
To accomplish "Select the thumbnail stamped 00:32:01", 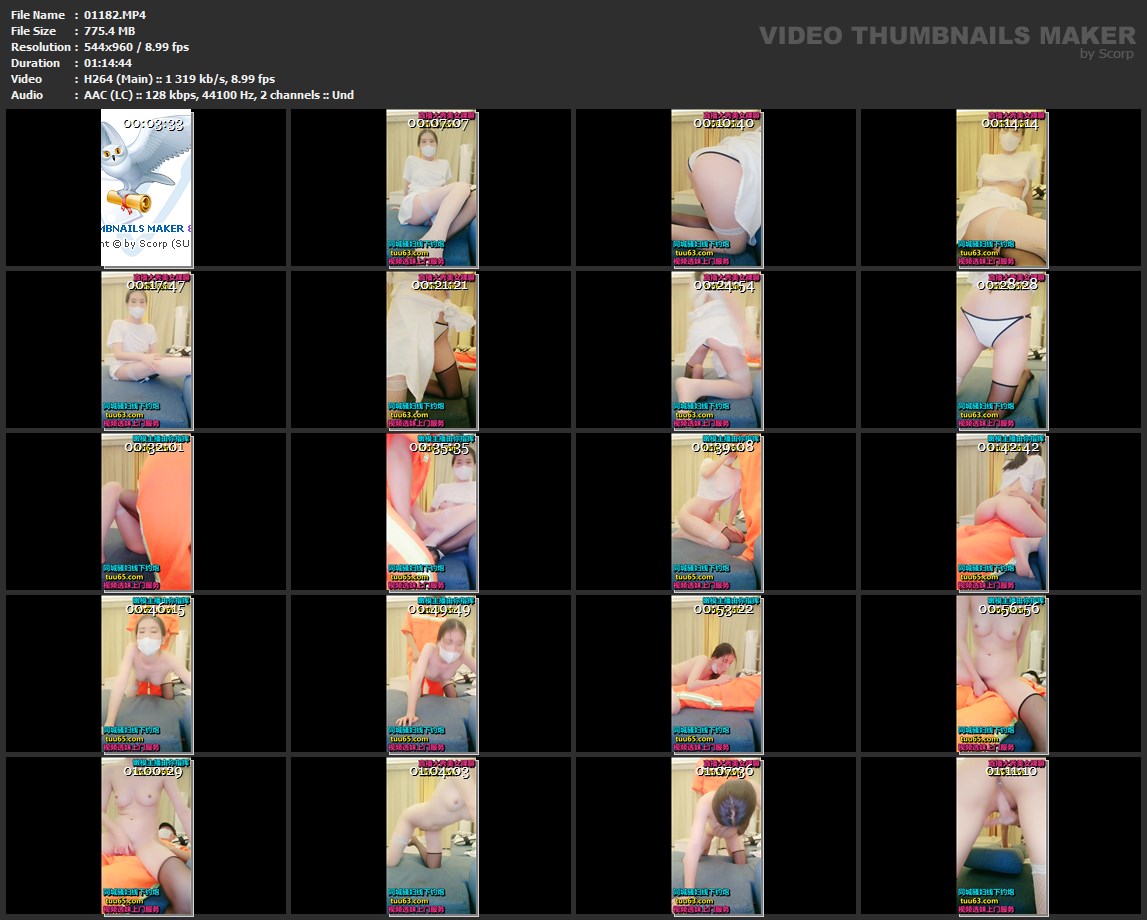I will click(x=146, y=512).
